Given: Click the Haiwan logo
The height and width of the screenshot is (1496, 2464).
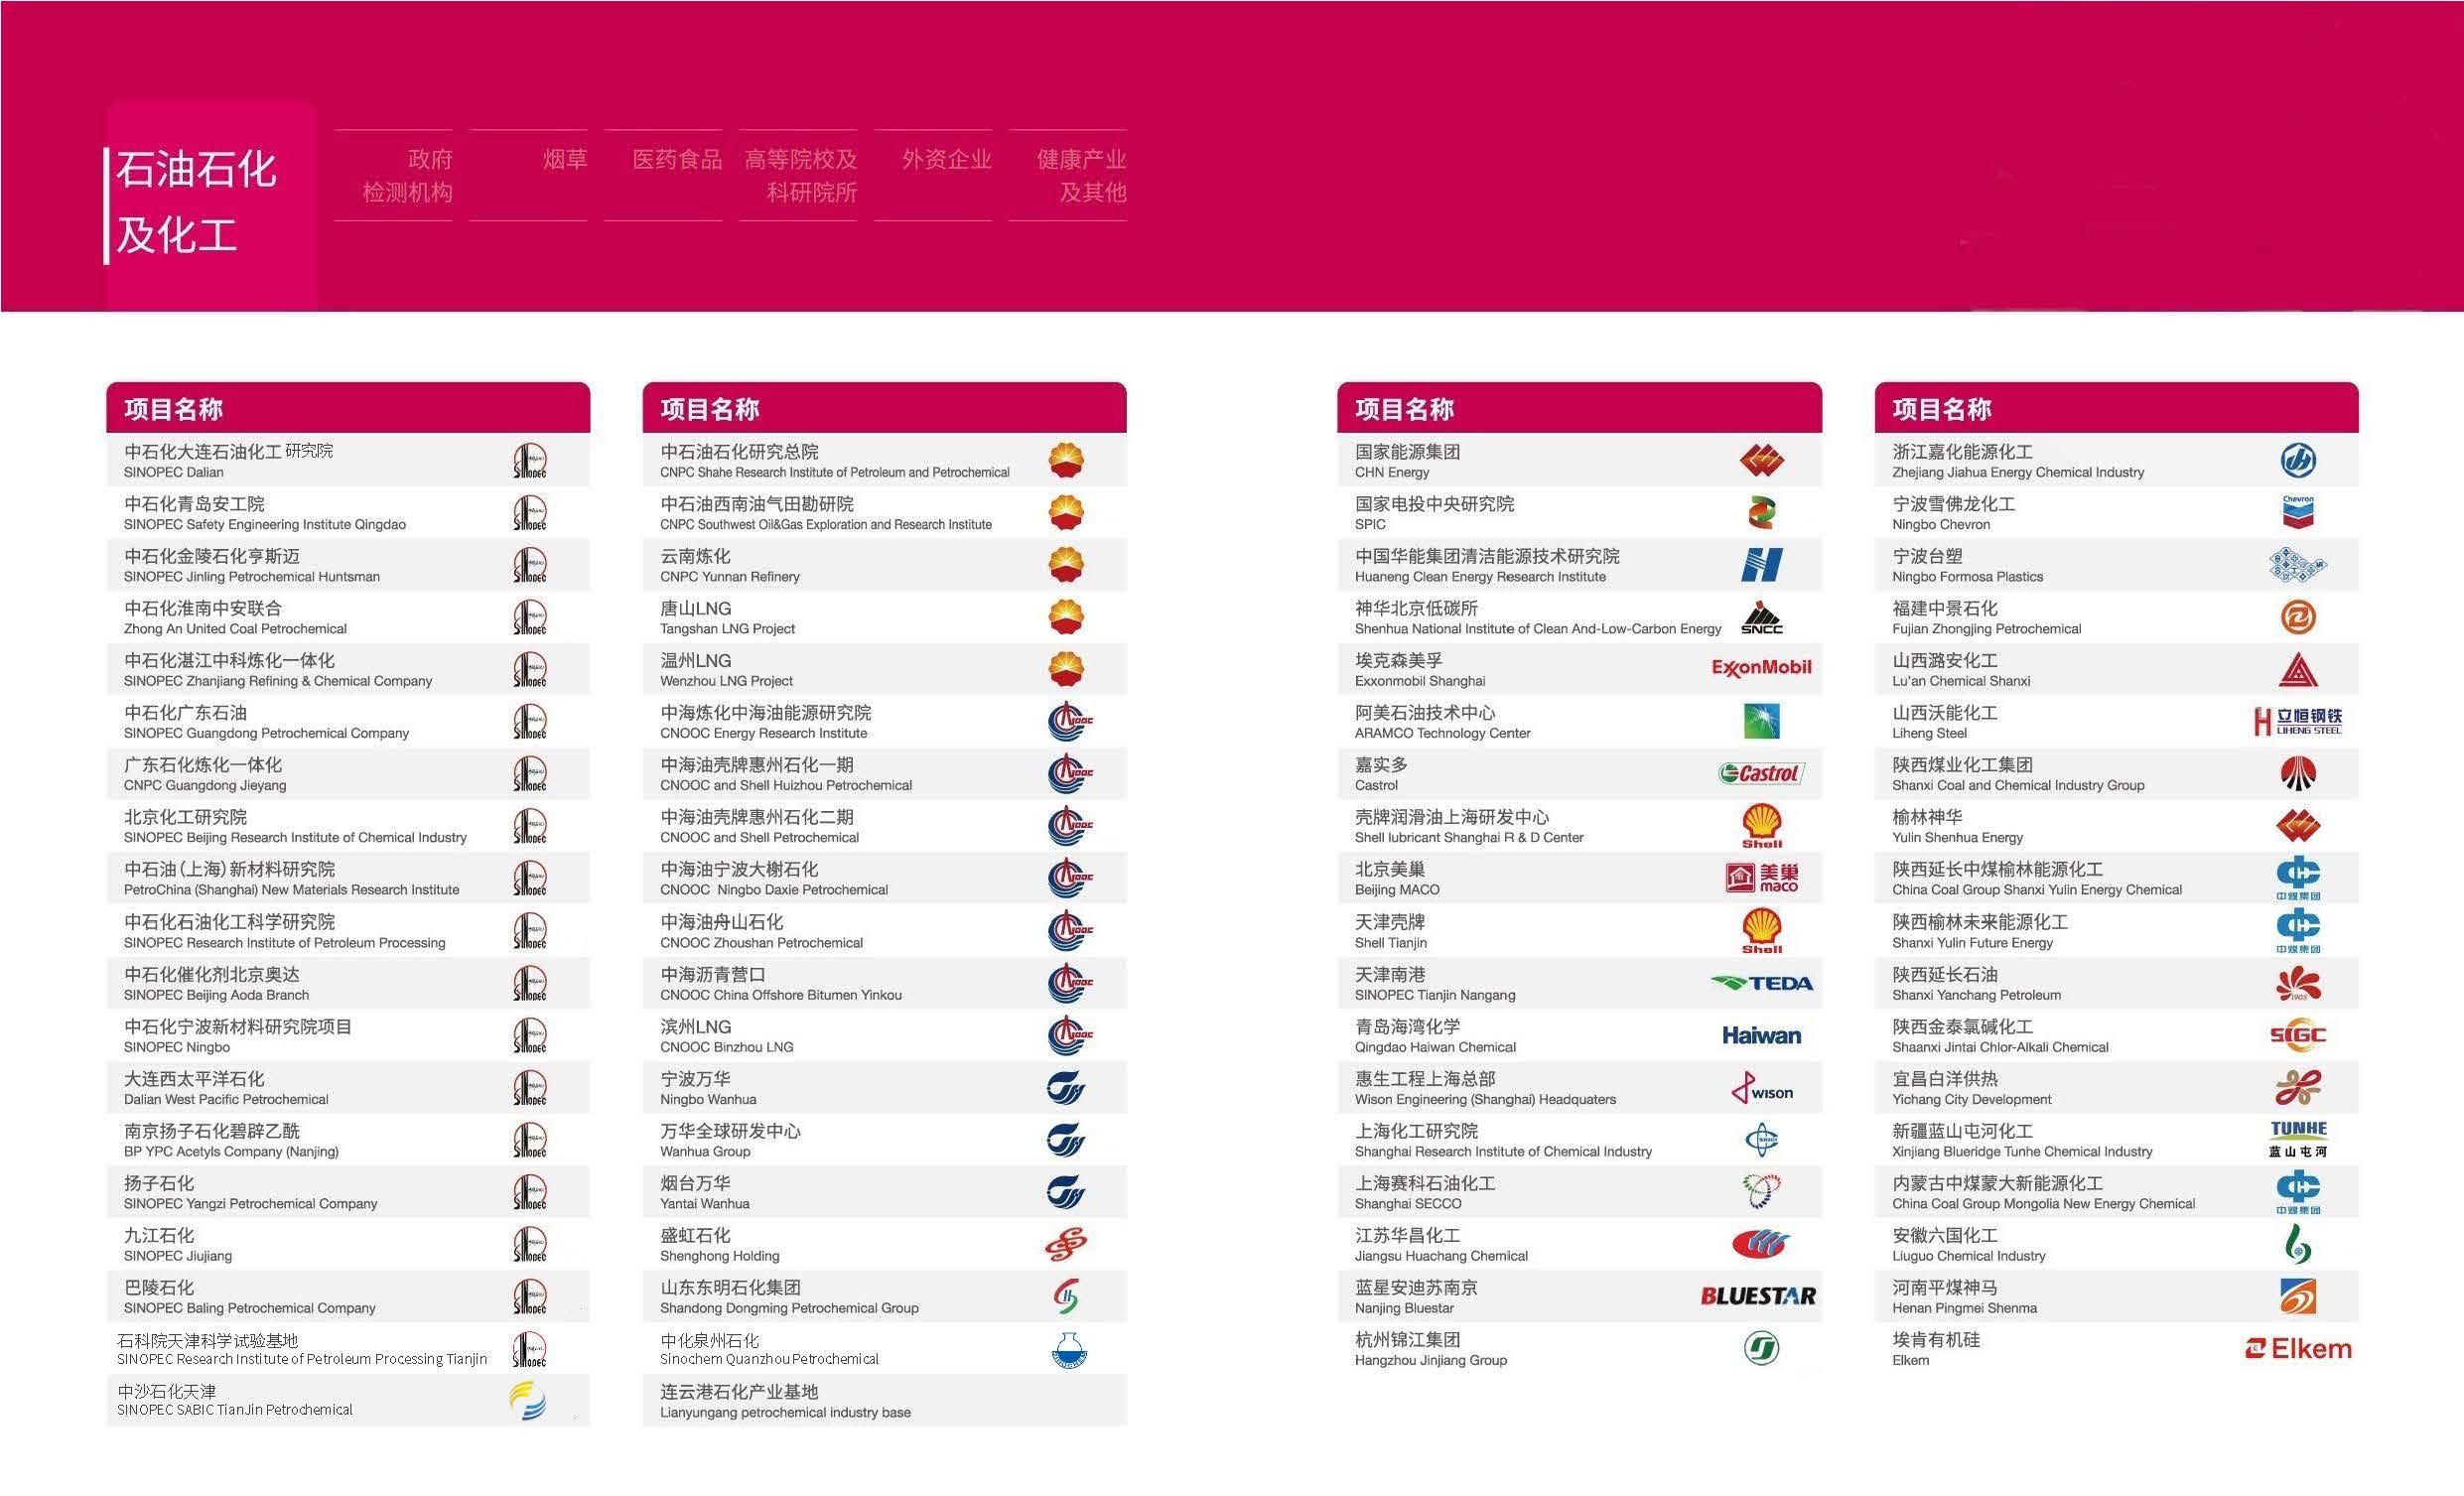Looking at the screenshot, I should click(1761, 1036).
